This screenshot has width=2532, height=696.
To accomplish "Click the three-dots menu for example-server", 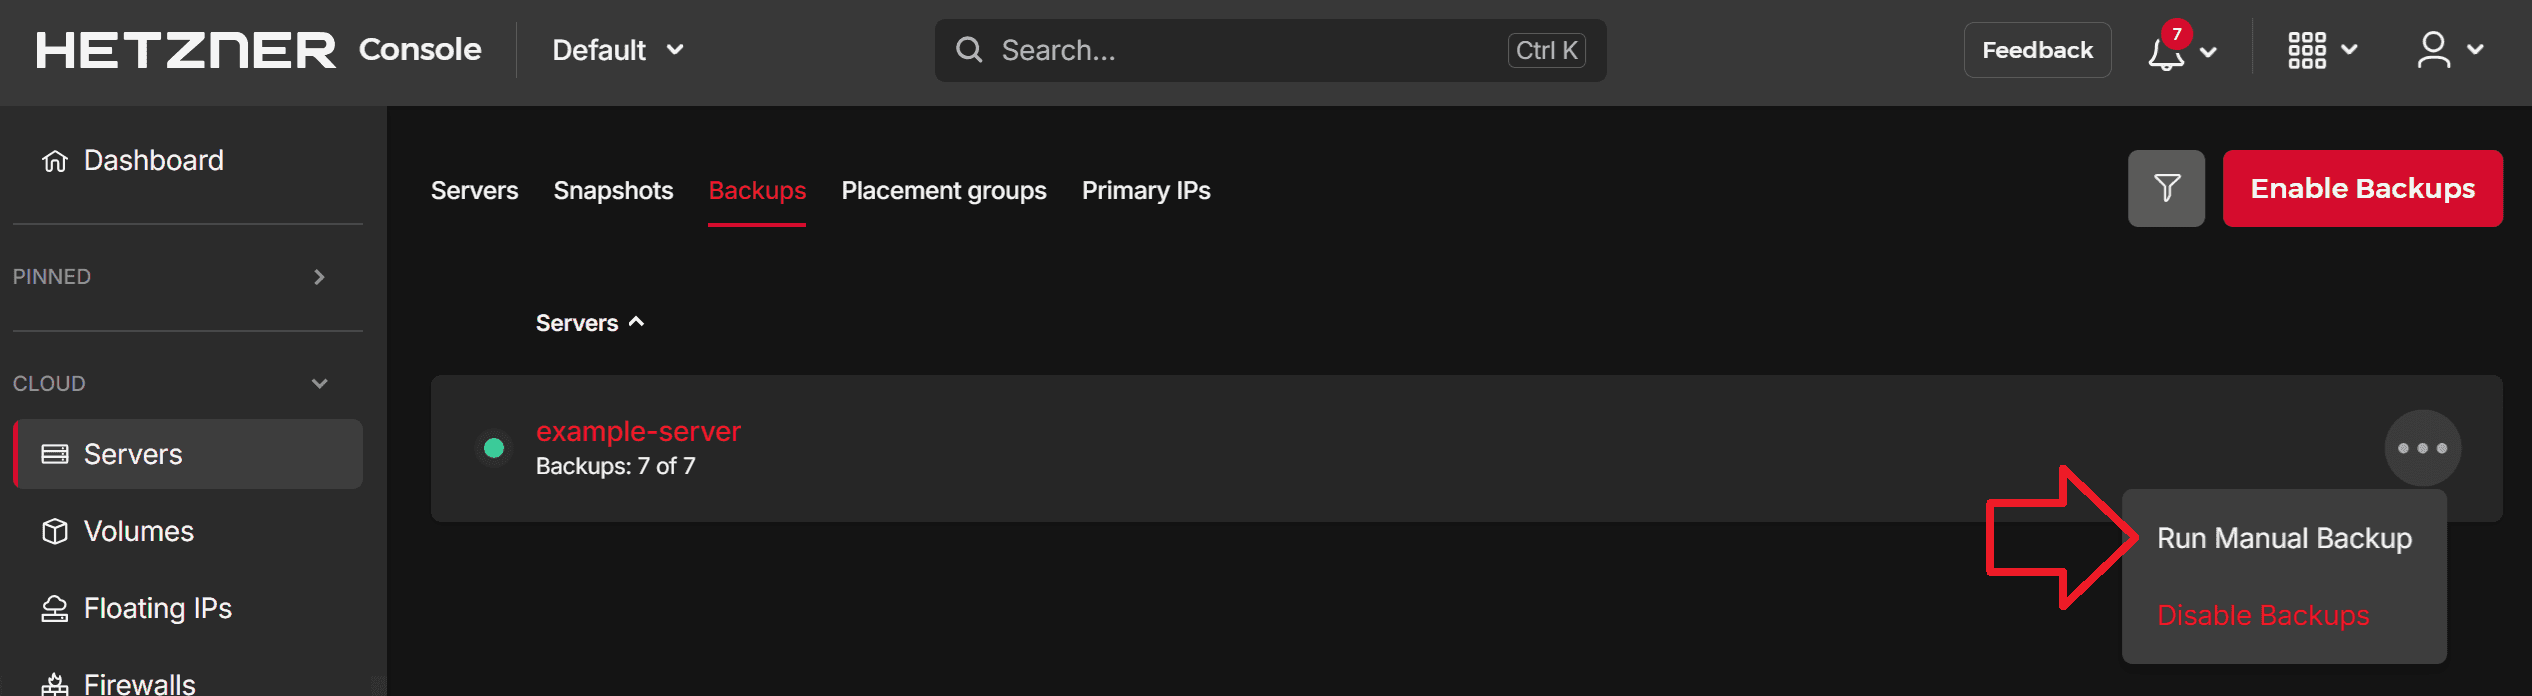I will click(x=2422, y=448).
